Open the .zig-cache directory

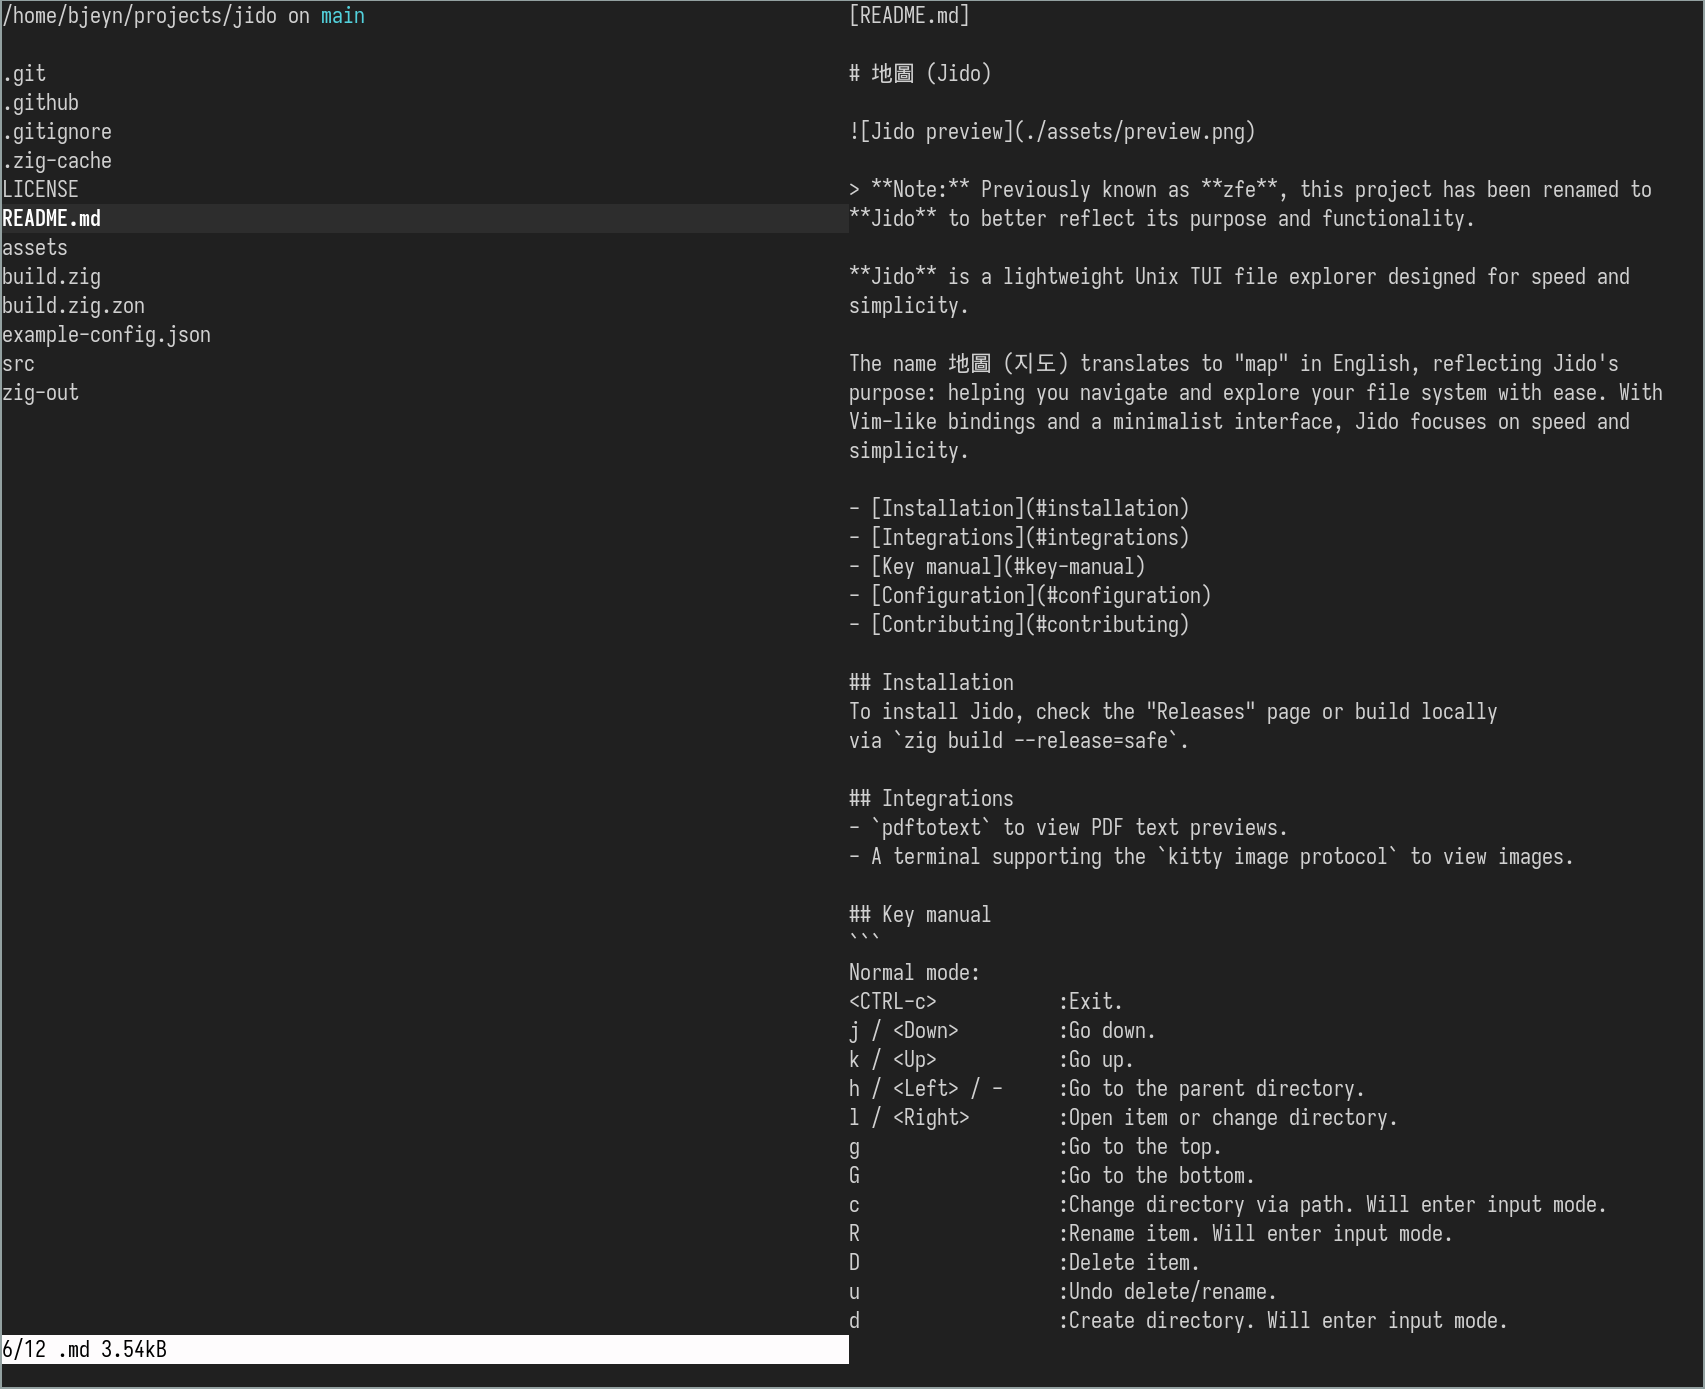(57, 161)
